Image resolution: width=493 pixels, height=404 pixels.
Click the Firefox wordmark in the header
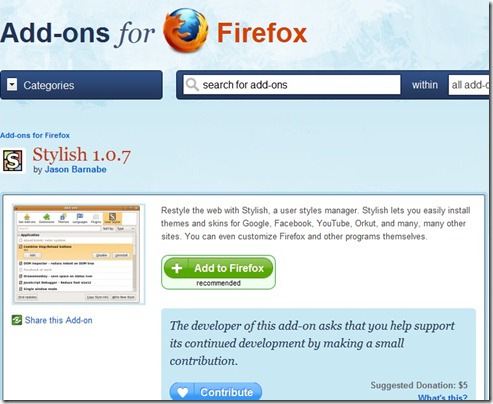(x=262, y=33)
